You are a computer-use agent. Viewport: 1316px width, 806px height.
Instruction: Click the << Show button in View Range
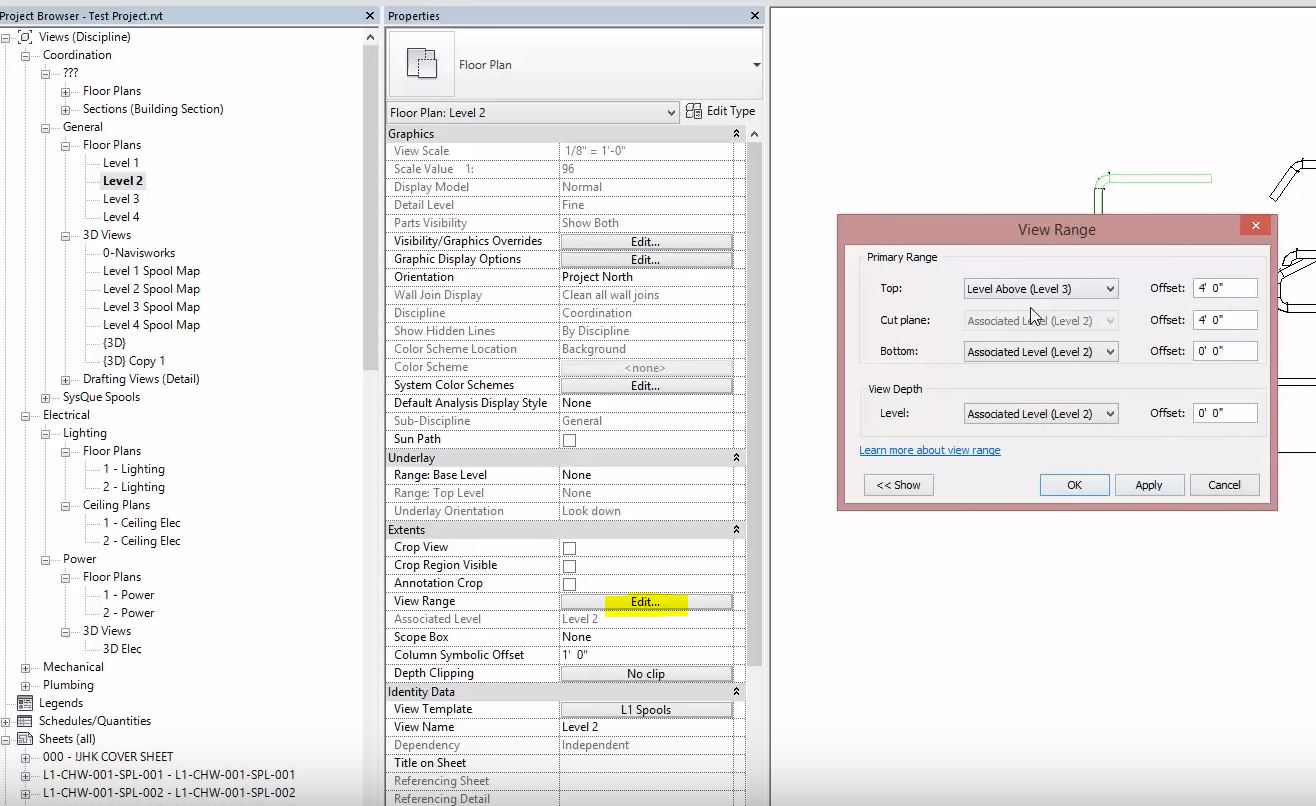(897, 484)
